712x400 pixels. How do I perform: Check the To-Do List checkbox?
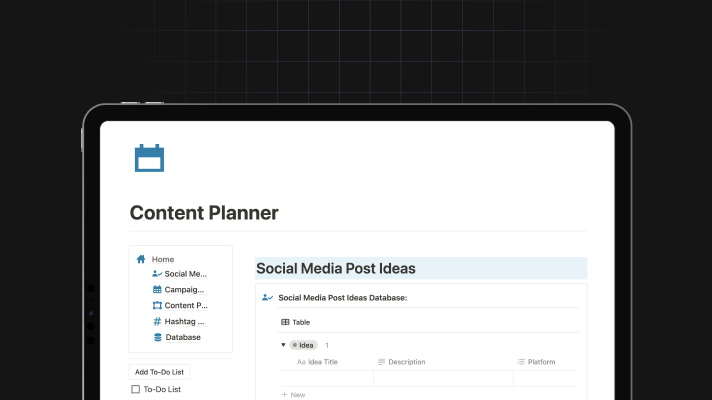coord(135,389)
